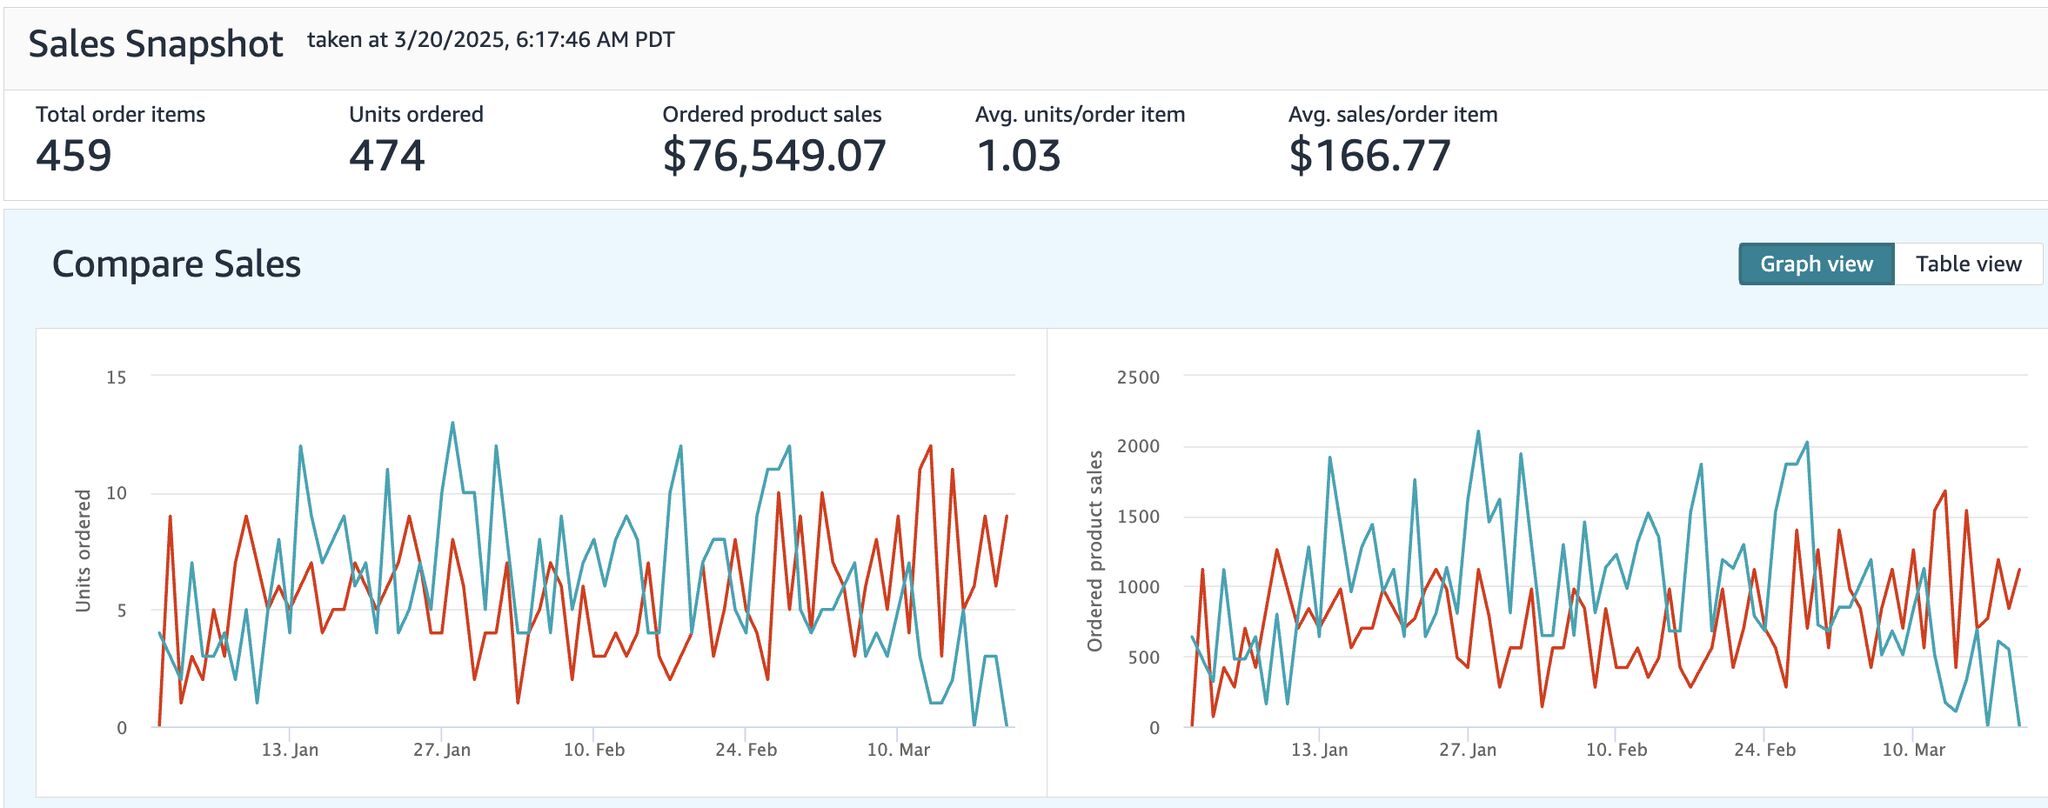Click the Total order items value 459
Image resolution: width=2048 pixels, height=808 pixels.
(74, 156)
